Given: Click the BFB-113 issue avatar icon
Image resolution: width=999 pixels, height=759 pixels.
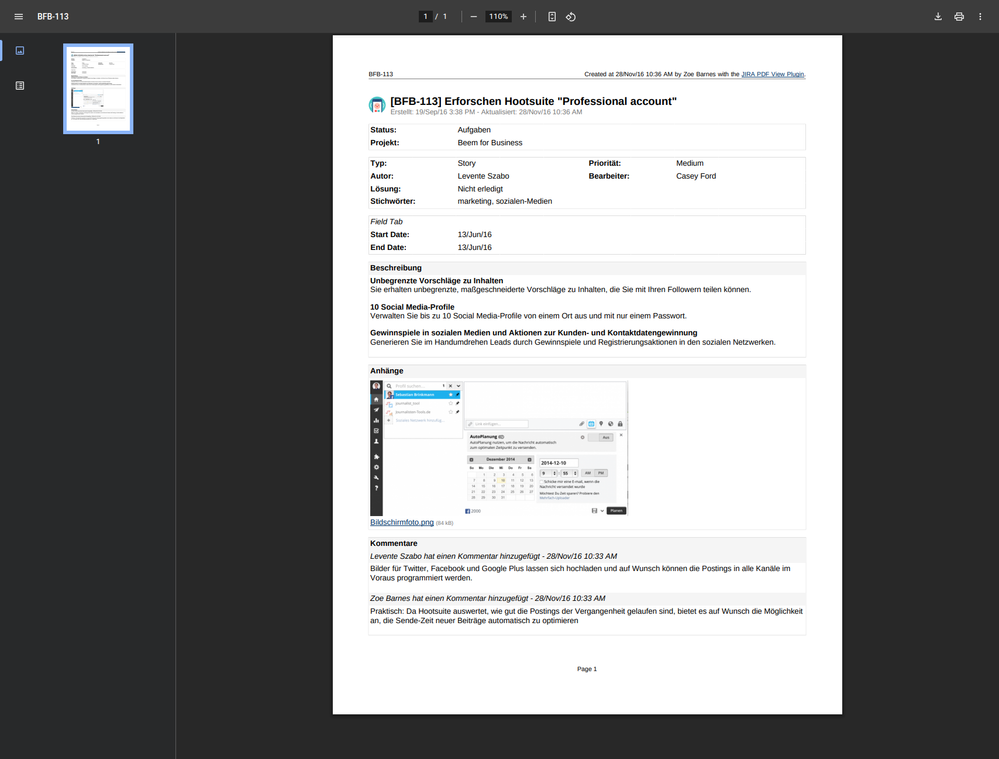Looking at the screenshot, I should coord(377,105).
